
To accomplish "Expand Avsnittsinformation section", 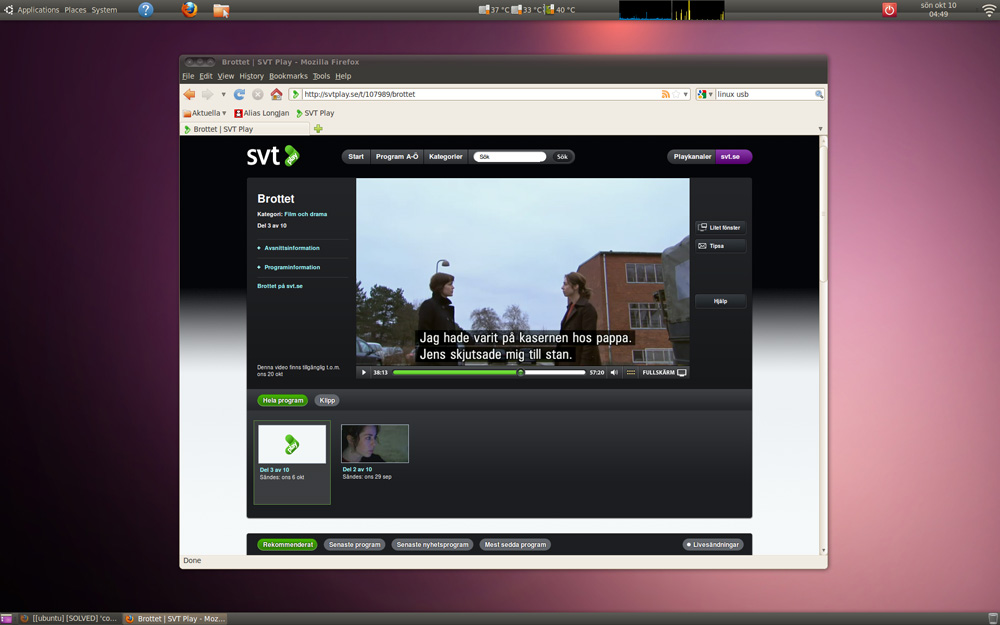I will coord(291,248).
